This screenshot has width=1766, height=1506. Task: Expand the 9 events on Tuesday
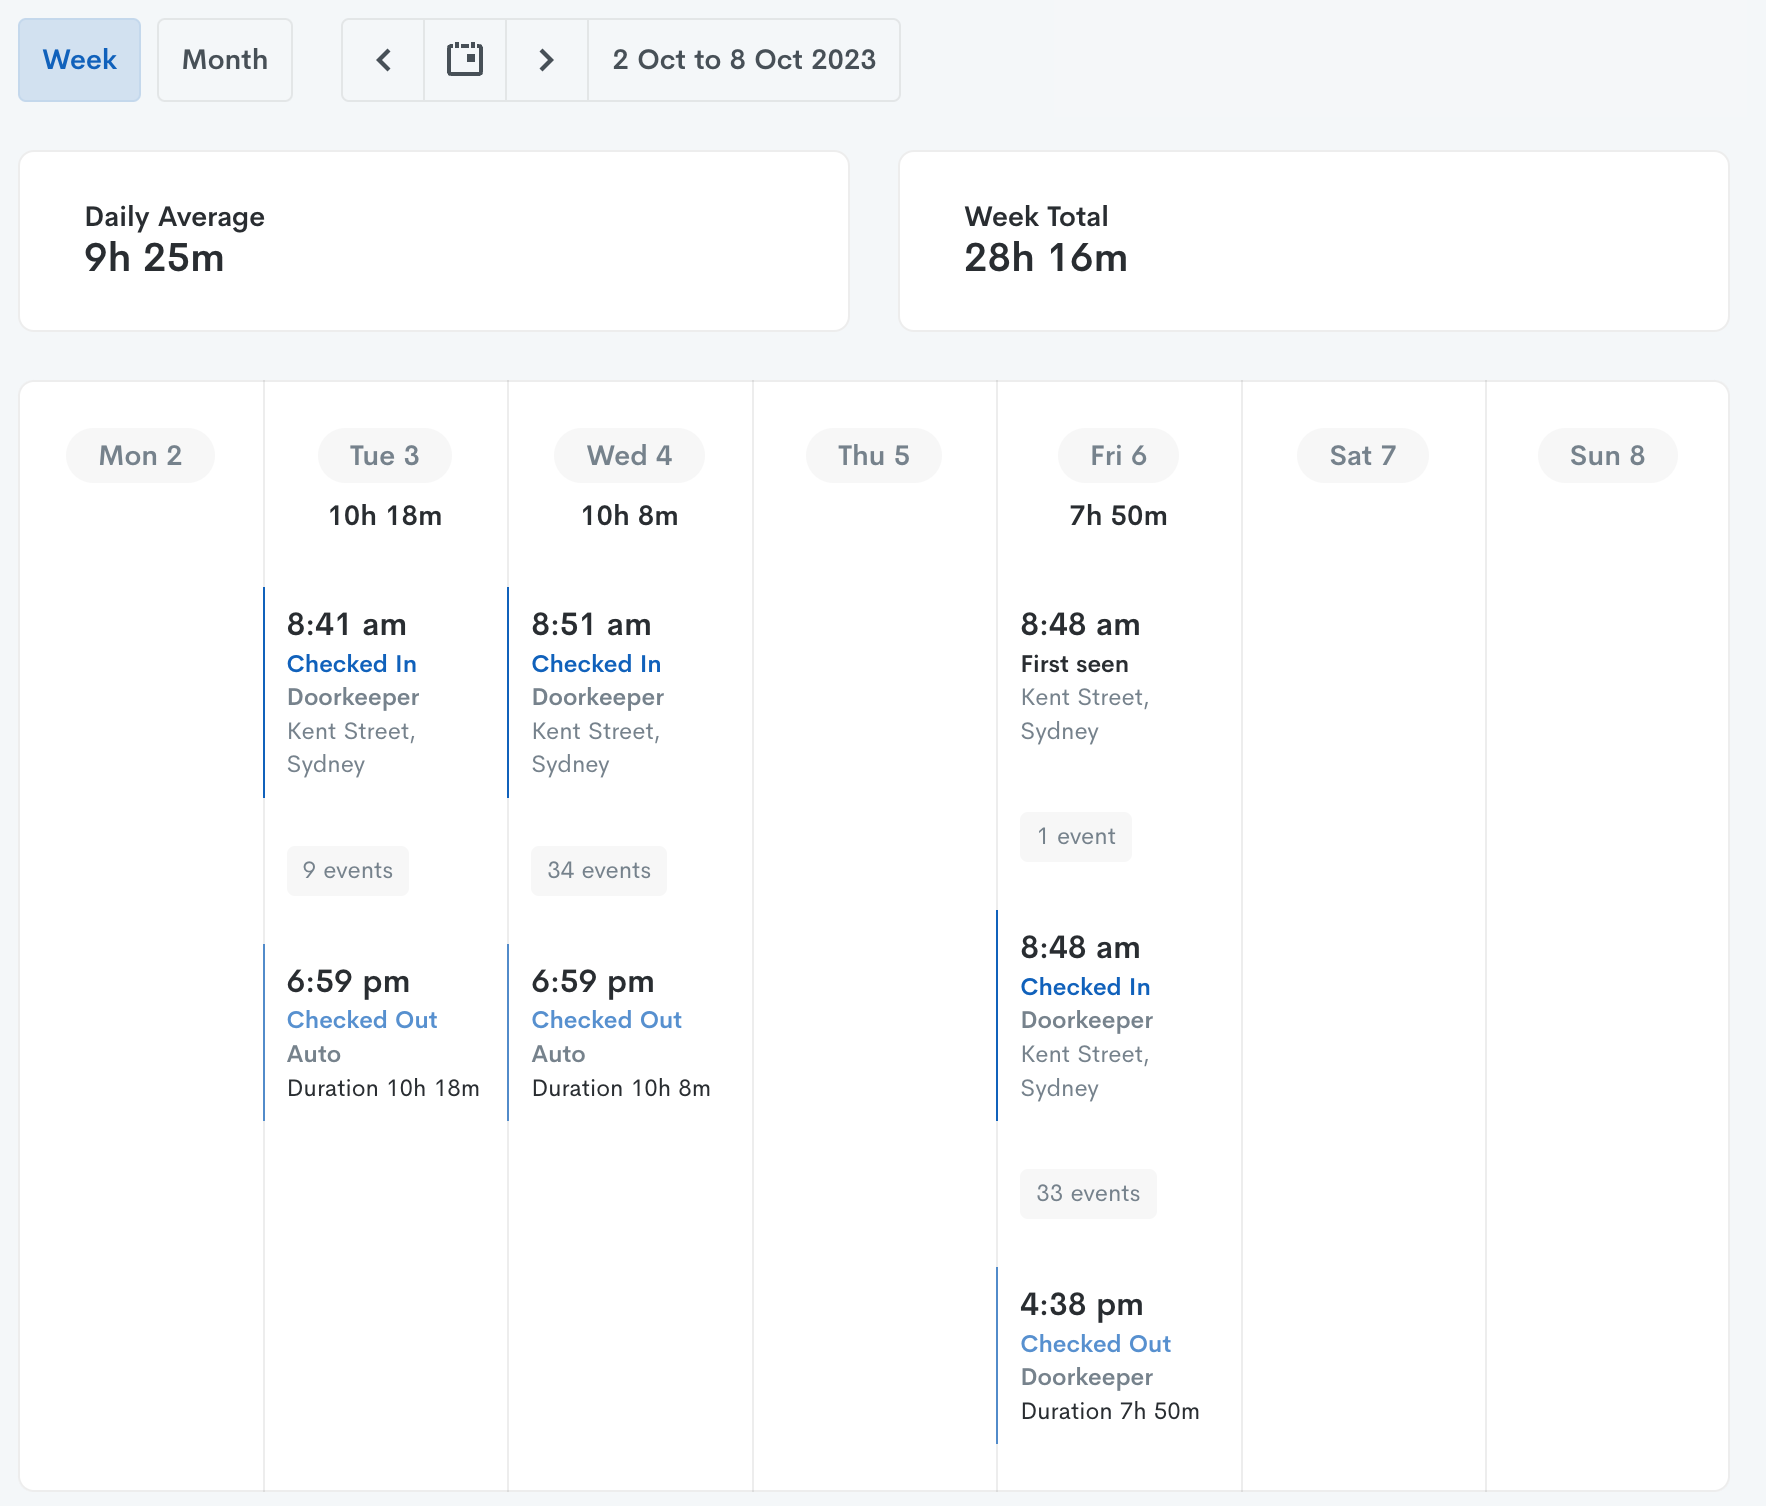click(348, 871)
